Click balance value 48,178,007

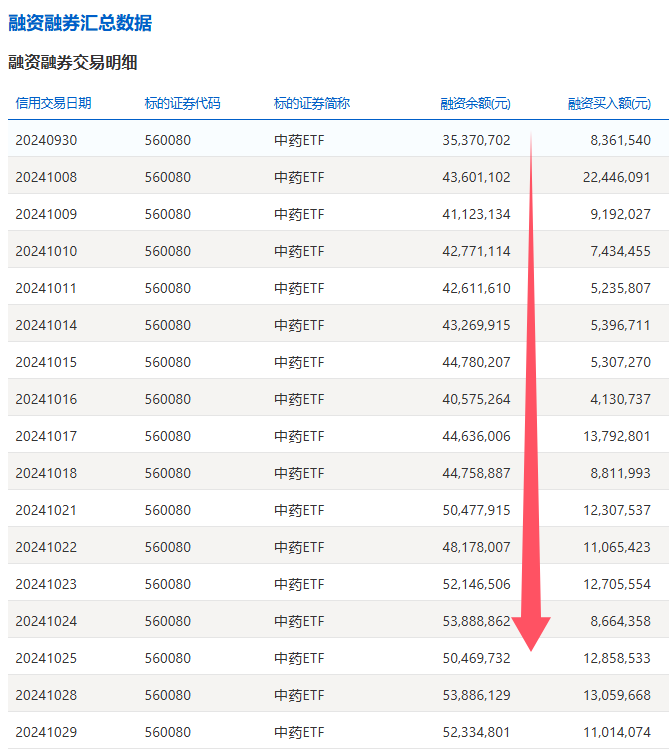476,547
